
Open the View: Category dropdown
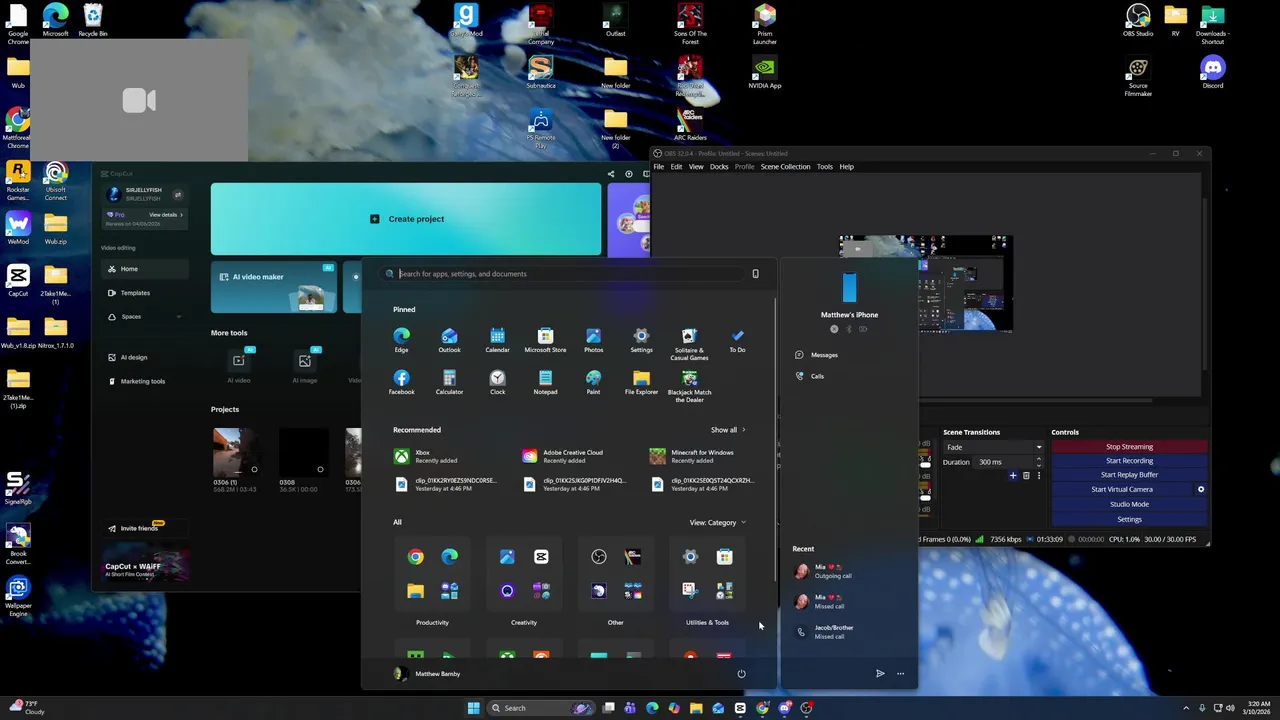pyautogui.click(x=717, y=522)
